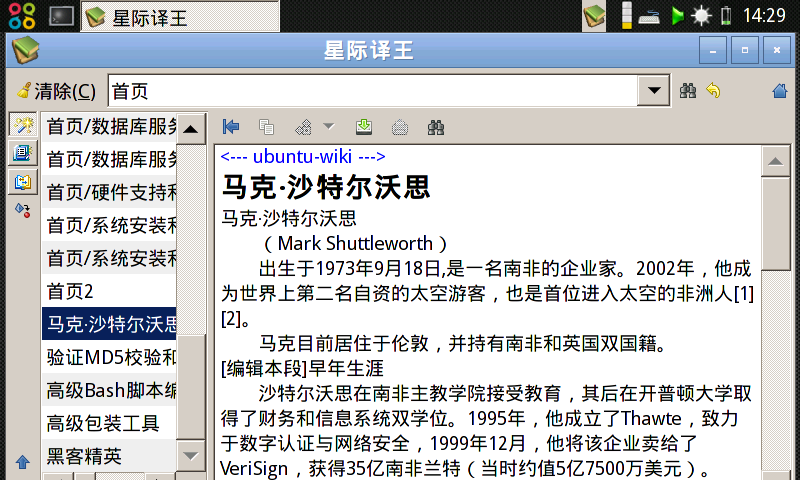Select the results view sidebar icon
800x480 pixels.
tap(23, 182)
